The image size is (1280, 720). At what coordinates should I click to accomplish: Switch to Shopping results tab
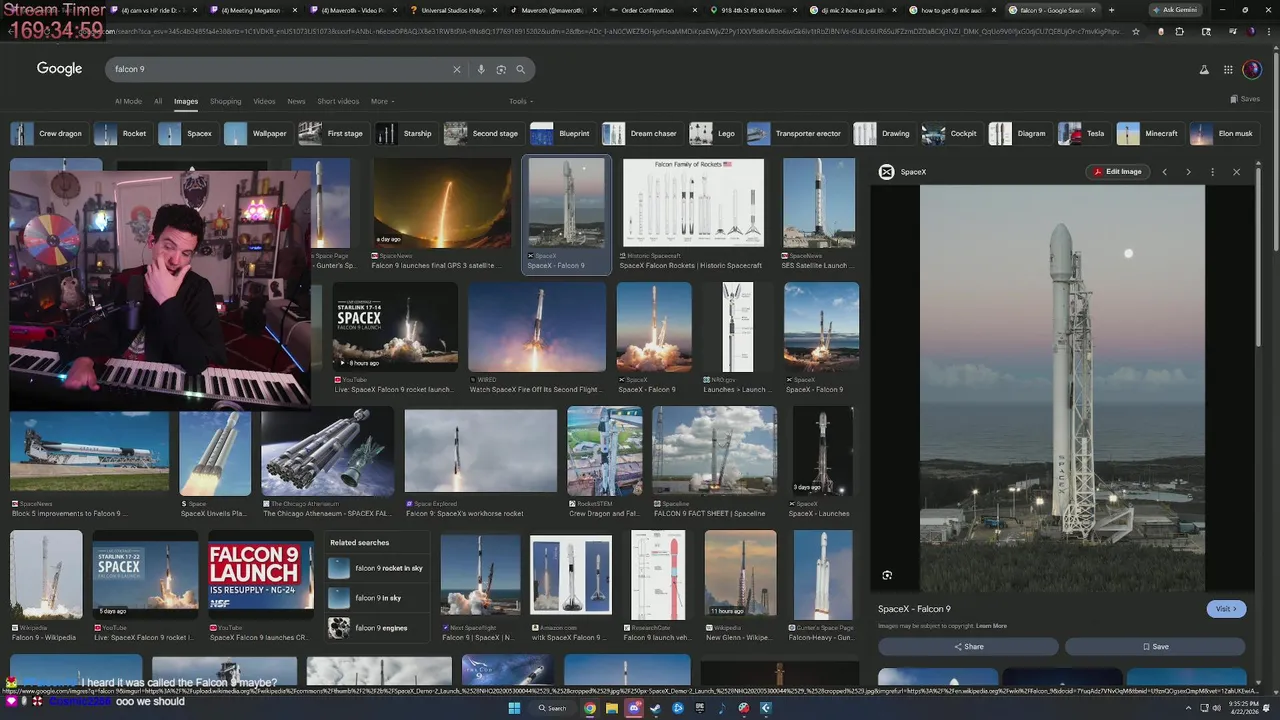[x=225, y=101]
